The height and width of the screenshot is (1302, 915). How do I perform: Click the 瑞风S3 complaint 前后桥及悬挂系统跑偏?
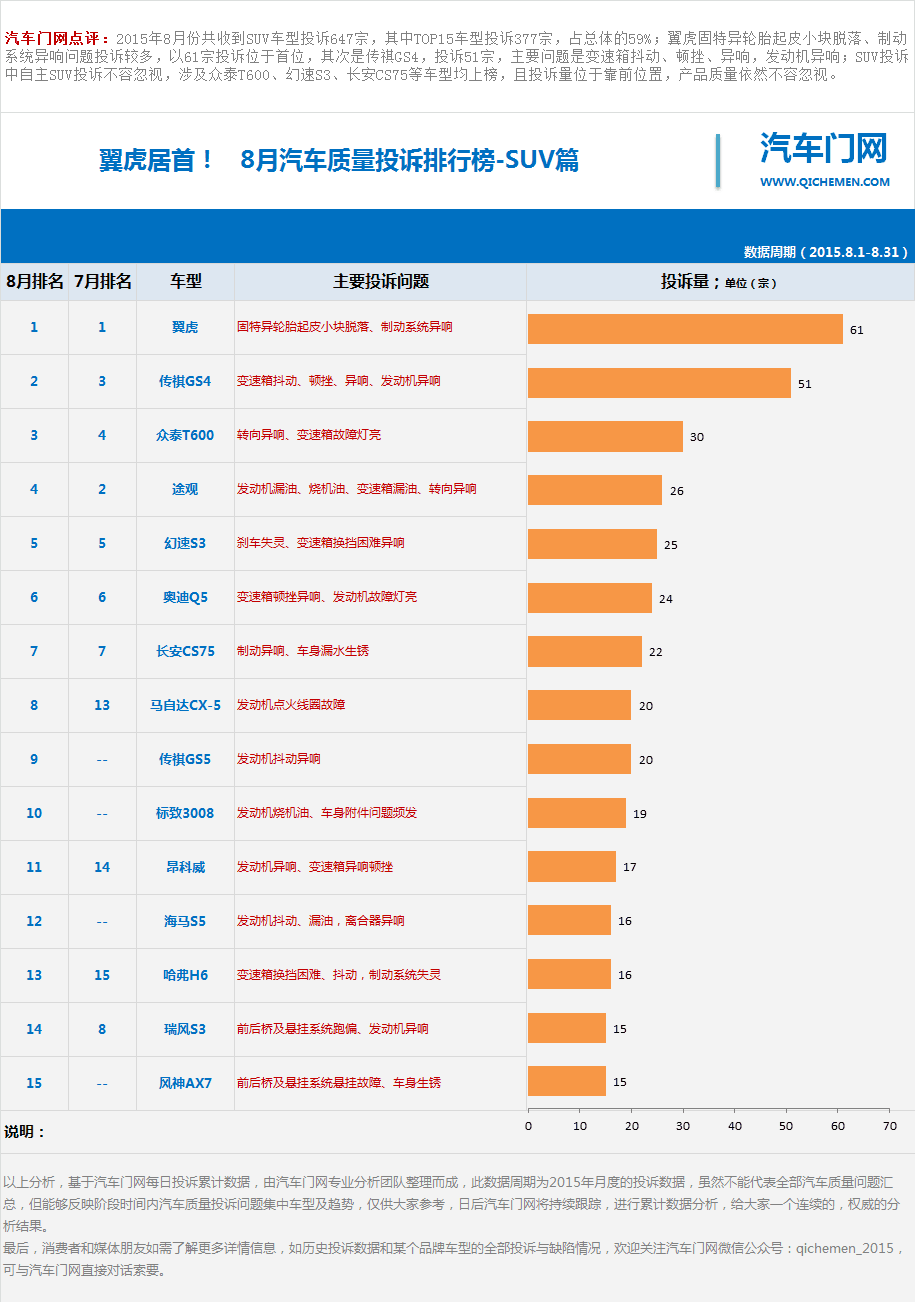tap(297, 1029)
